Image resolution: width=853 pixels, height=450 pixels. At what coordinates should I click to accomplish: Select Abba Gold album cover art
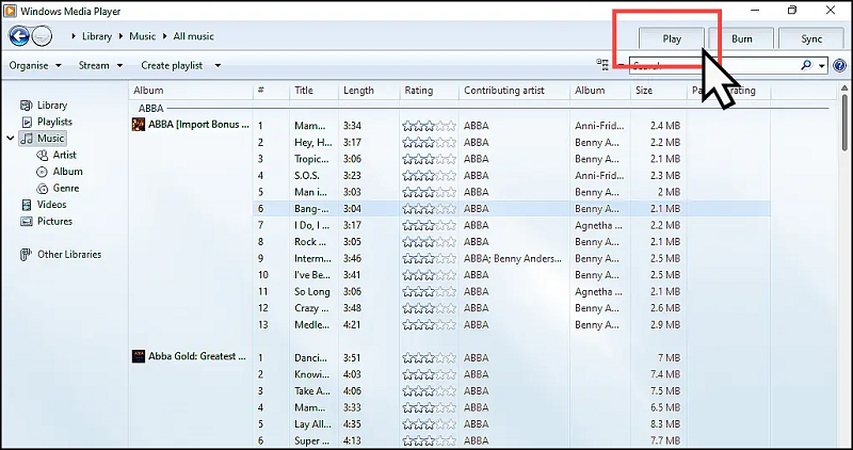(138, 356)
